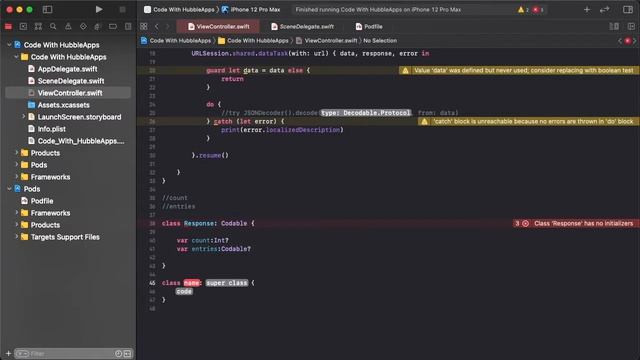
Task: Open the Report navigator
Action: tap(128, 27)
